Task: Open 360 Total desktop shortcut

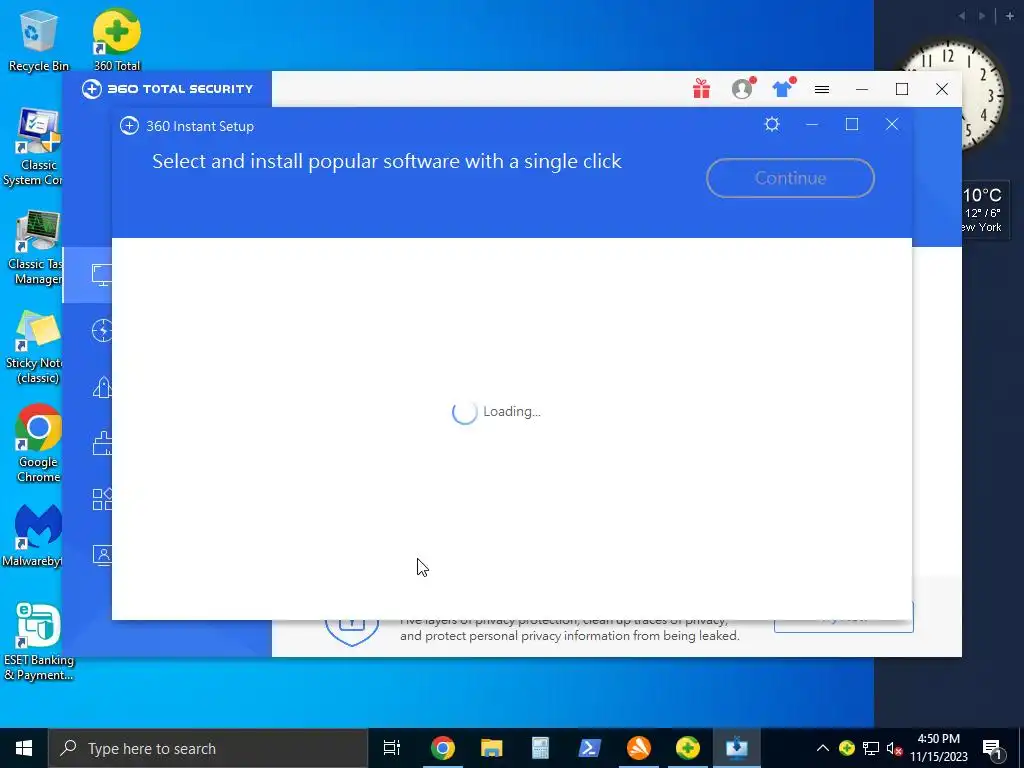Action: [x=117, y=39]
